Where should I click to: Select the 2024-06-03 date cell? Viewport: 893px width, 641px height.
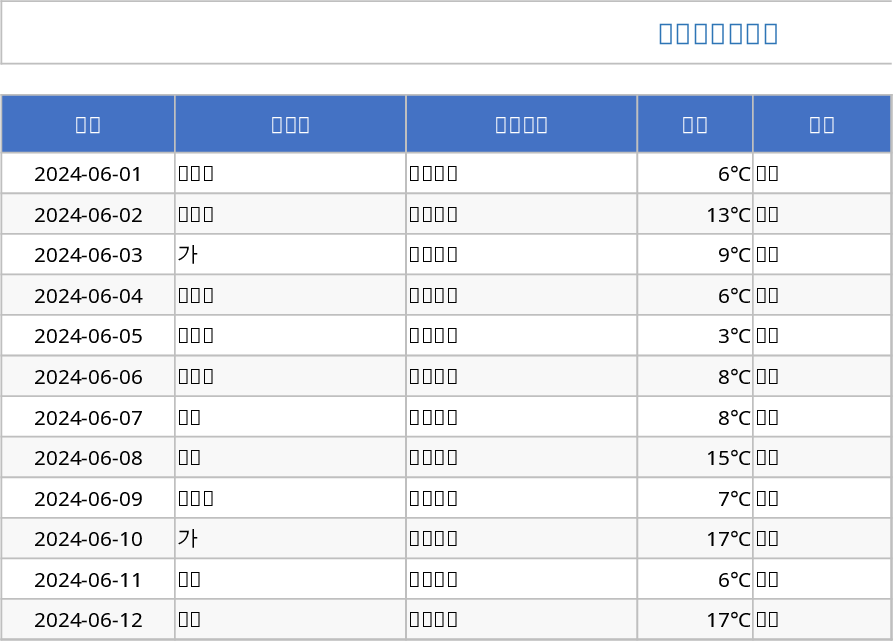pos(88,255)
